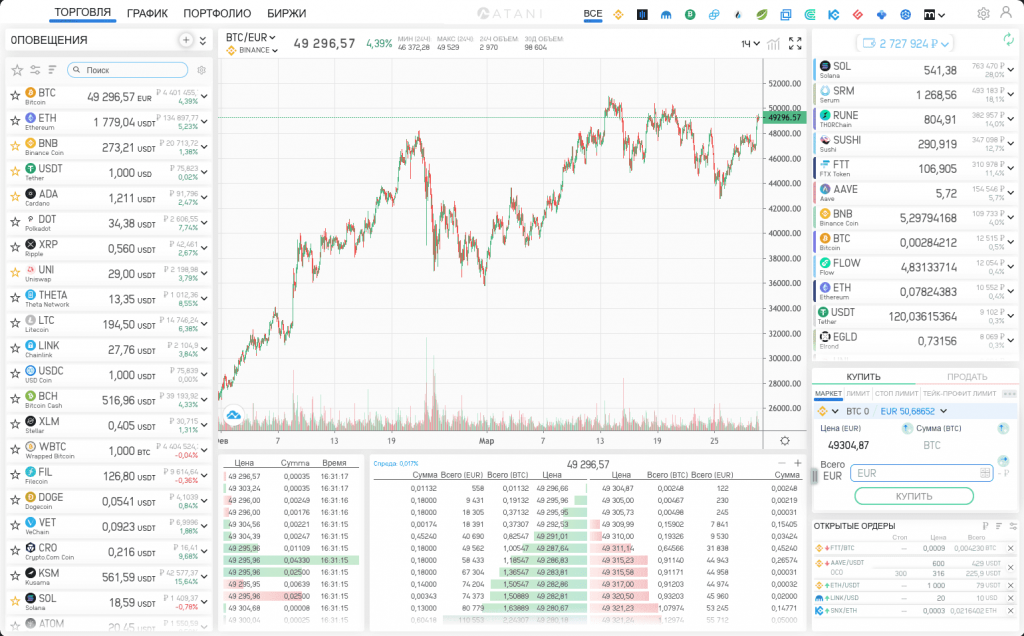1024x636 pixels.
Task: Open the 2 727 924 ₽ balance dropdown
Action: pos(905,44)
